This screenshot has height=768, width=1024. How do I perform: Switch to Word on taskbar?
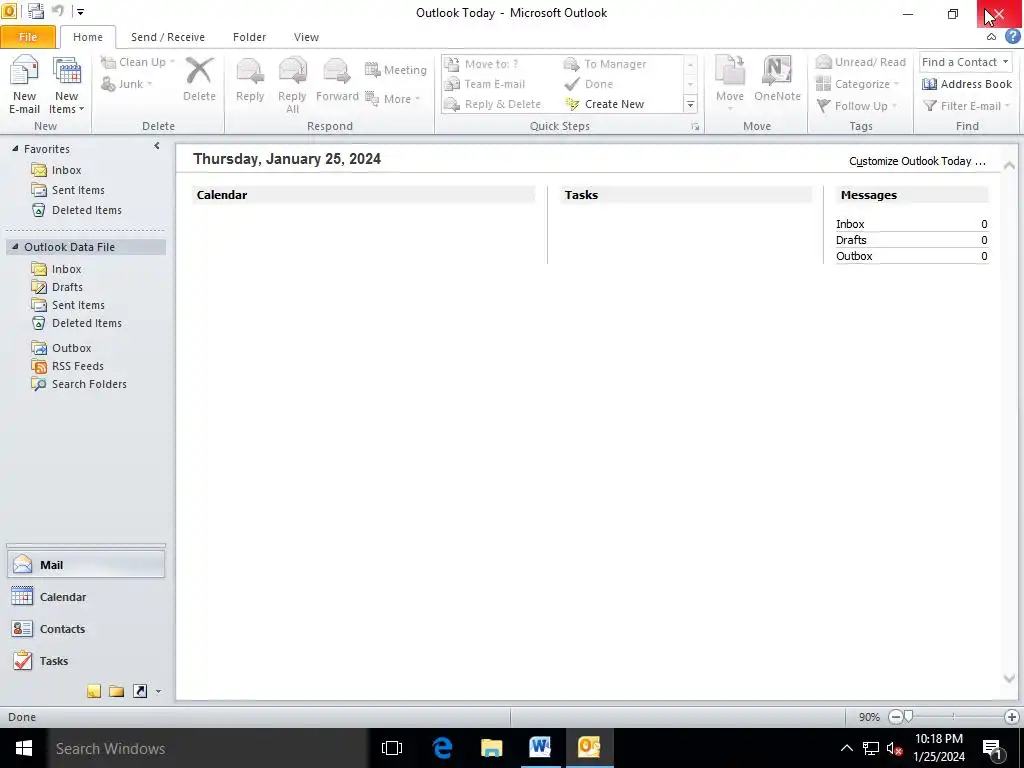tap(539, 748)
